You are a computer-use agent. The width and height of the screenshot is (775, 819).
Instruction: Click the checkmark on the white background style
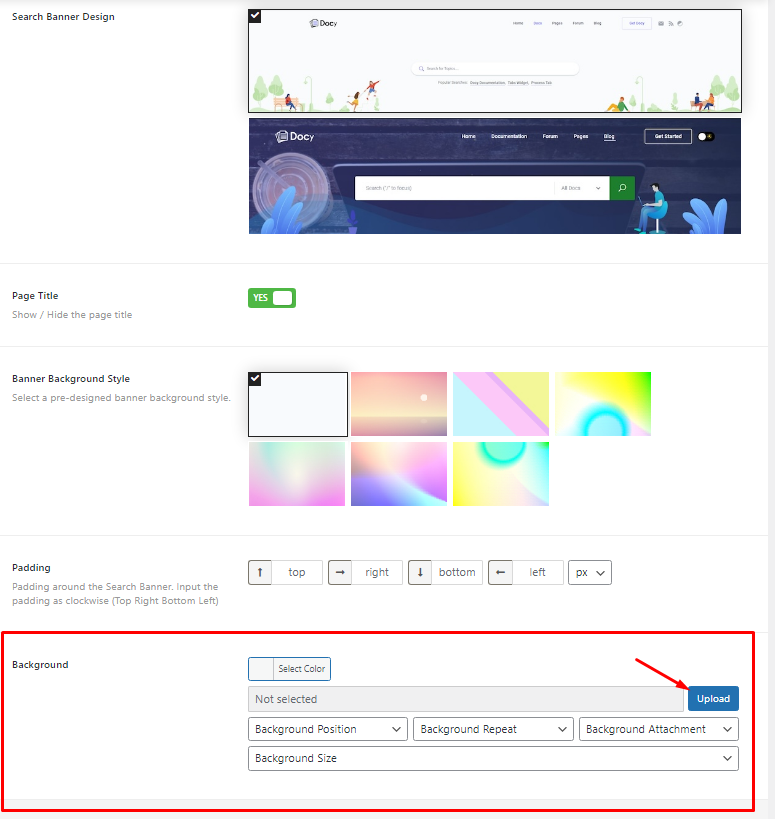pyautogui.click(x=255, y=379)
